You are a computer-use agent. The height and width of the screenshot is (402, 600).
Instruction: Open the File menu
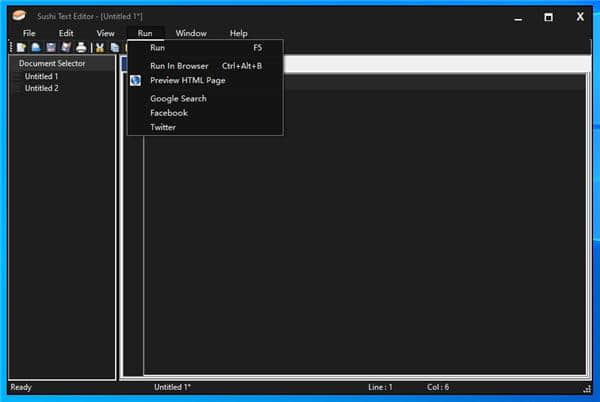[x=29, y=33]
